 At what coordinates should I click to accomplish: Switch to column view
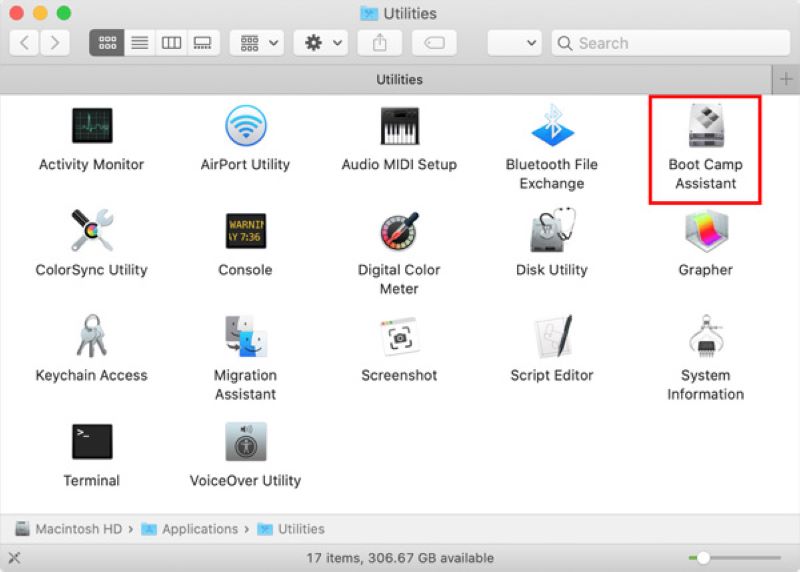[171, 42]
